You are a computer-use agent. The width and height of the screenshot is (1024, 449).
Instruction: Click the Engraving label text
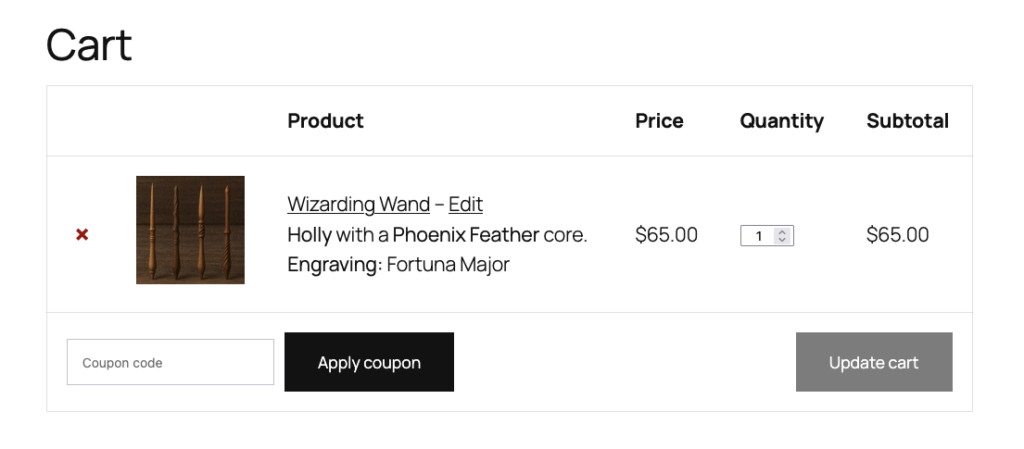[334, 265]
